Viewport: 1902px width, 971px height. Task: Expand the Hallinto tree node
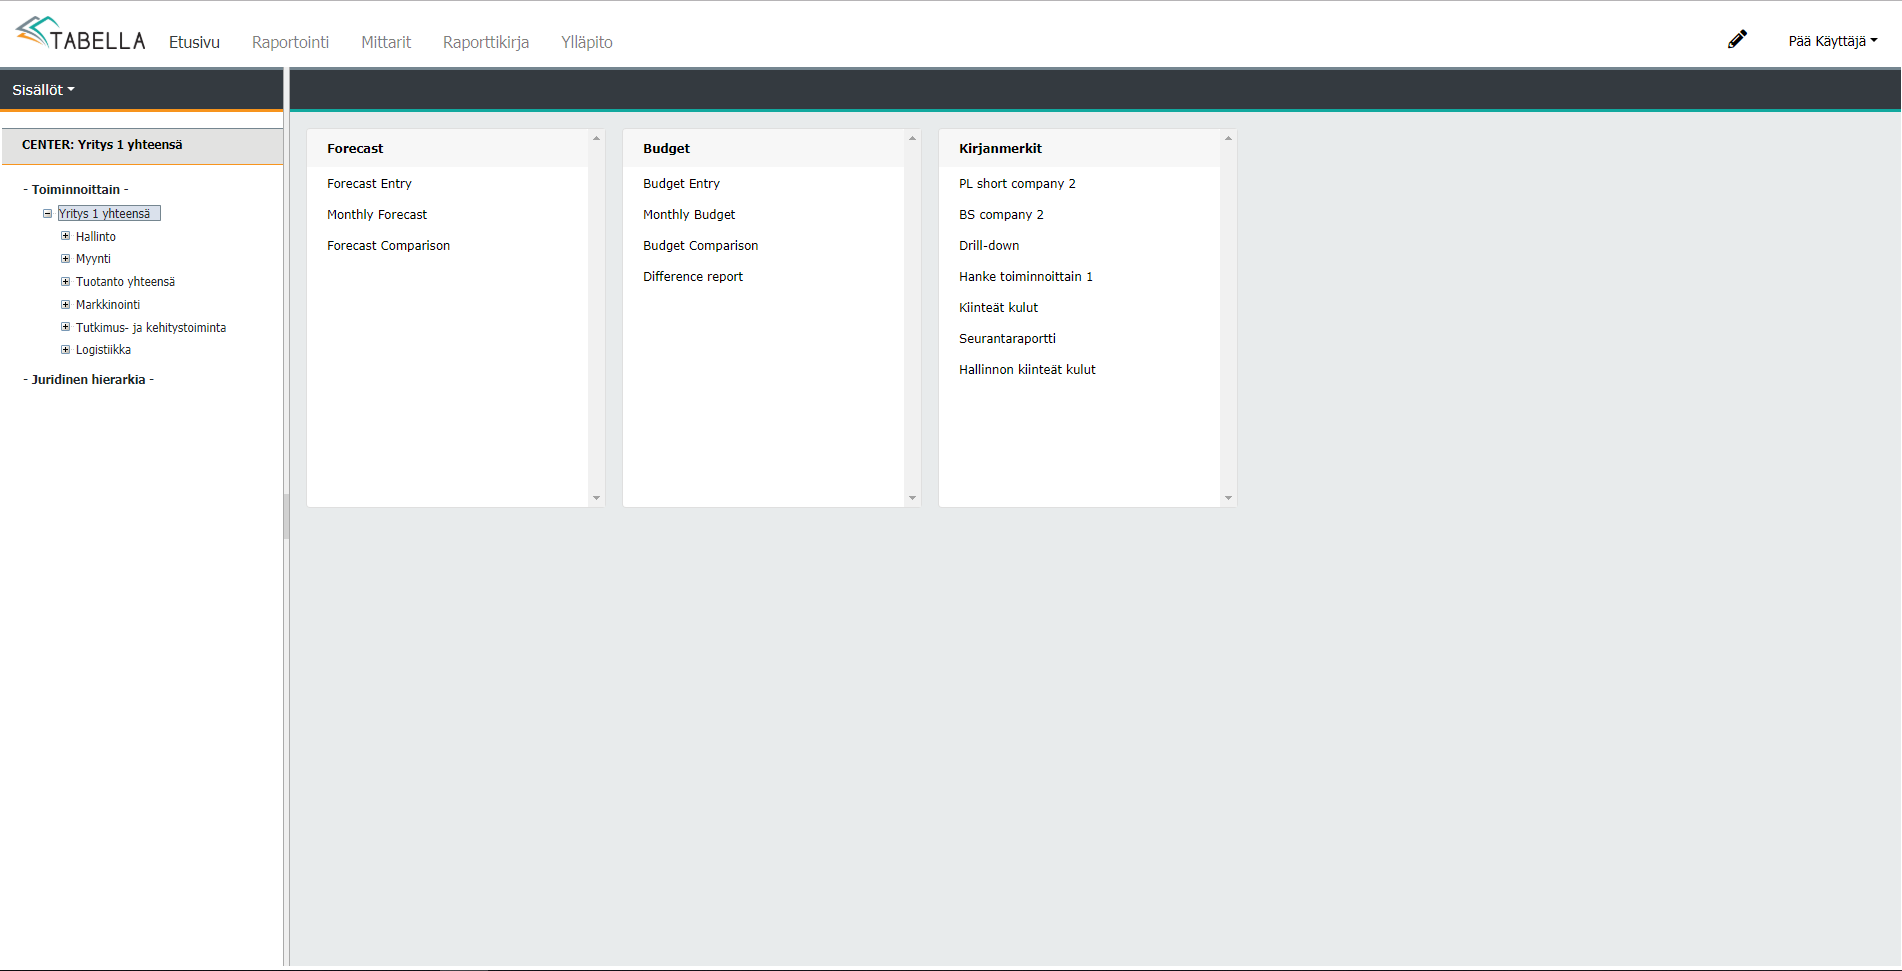pyautogui.click(x=65, y=236)
